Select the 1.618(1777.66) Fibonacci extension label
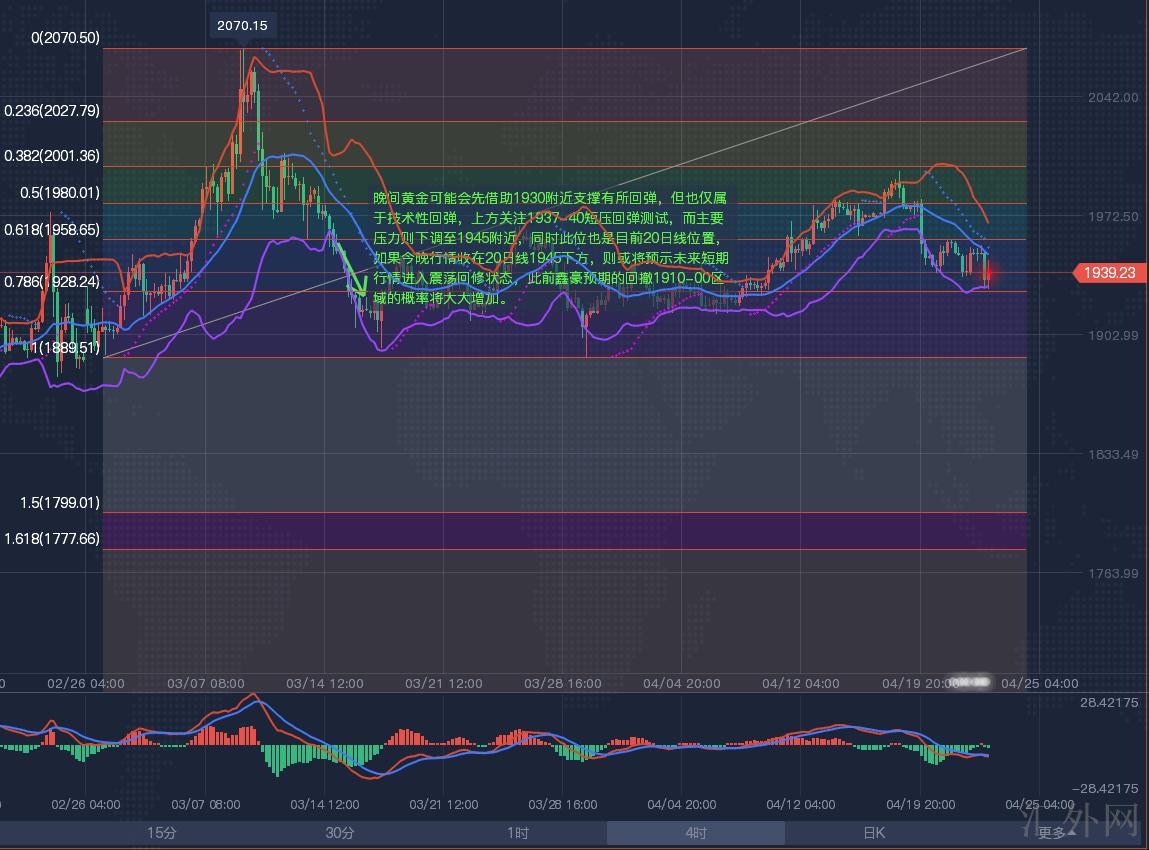The height and width of the screenshot is (850, 1149). coord(52,539)
